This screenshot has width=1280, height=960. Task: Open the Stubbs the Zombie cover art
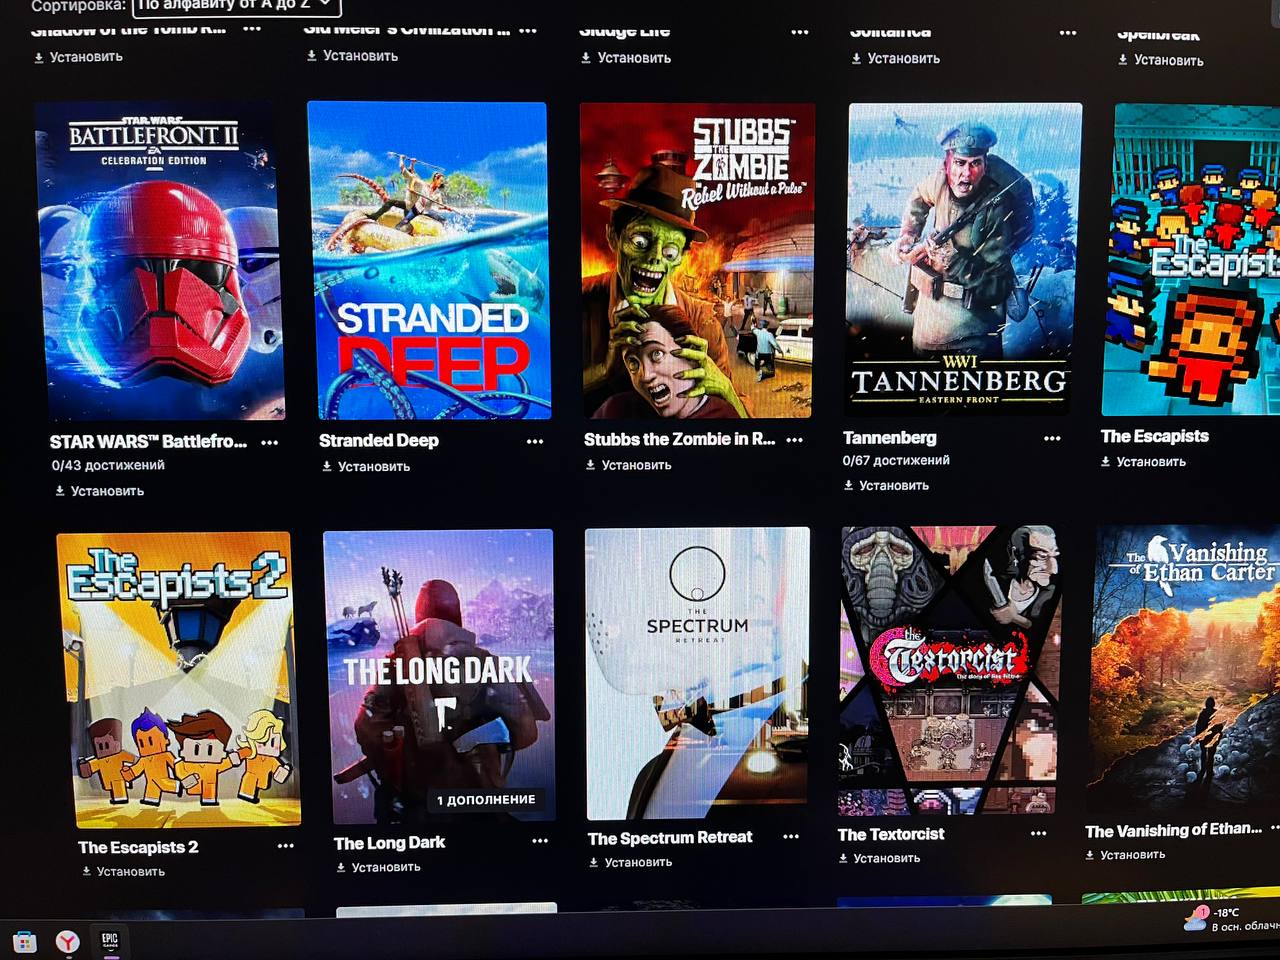697,260
